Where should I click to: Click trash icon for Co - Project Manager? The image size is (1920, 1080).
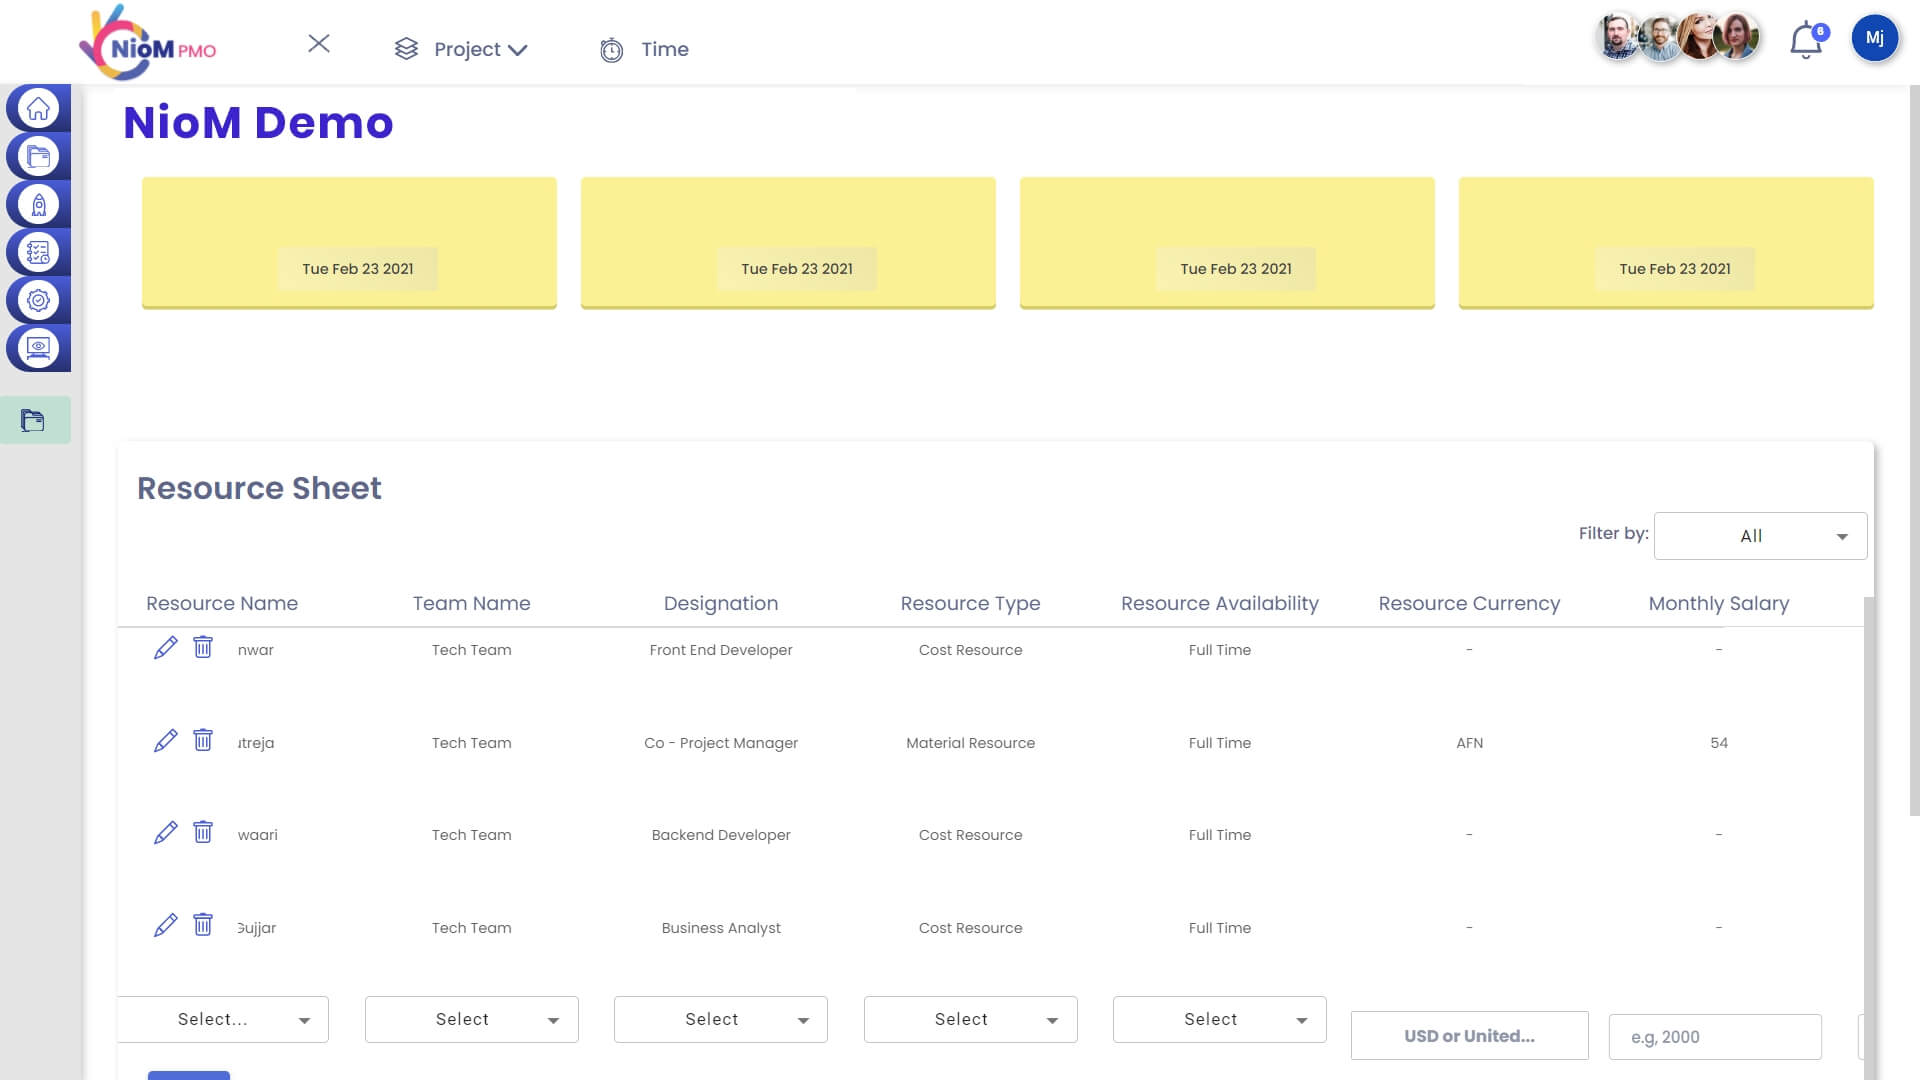click(203, 740)
